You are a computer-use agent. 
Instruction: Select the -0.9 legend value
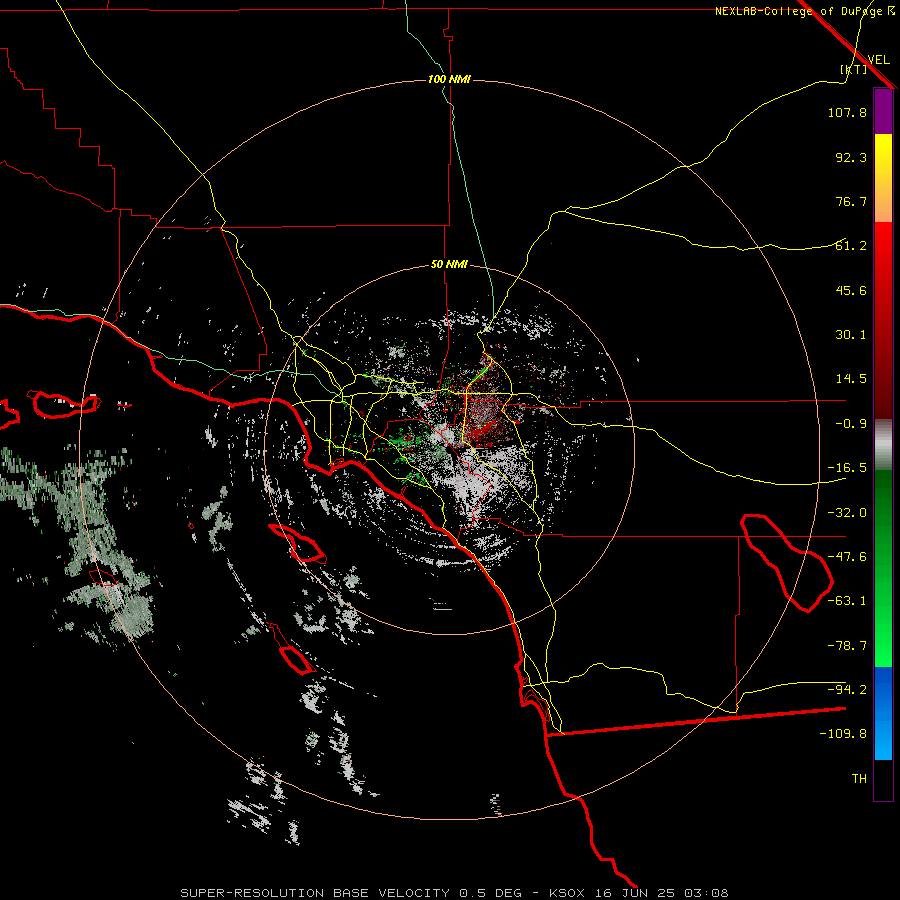pyautogui.click(x=851, y=424)
